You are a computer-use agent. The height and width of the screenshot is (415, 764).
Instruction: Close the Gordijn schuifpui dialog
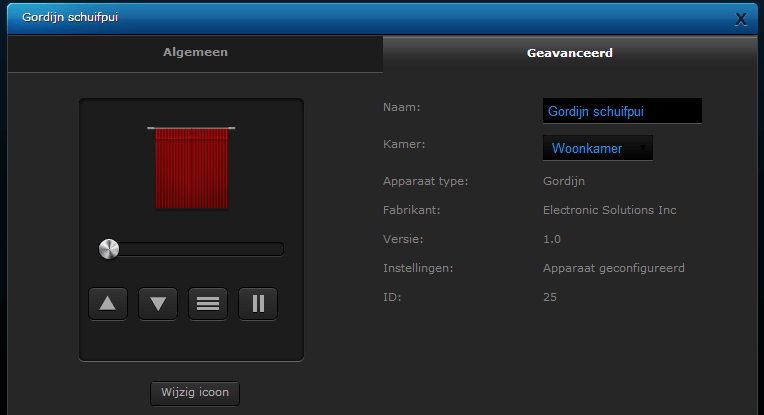point(741,19)
